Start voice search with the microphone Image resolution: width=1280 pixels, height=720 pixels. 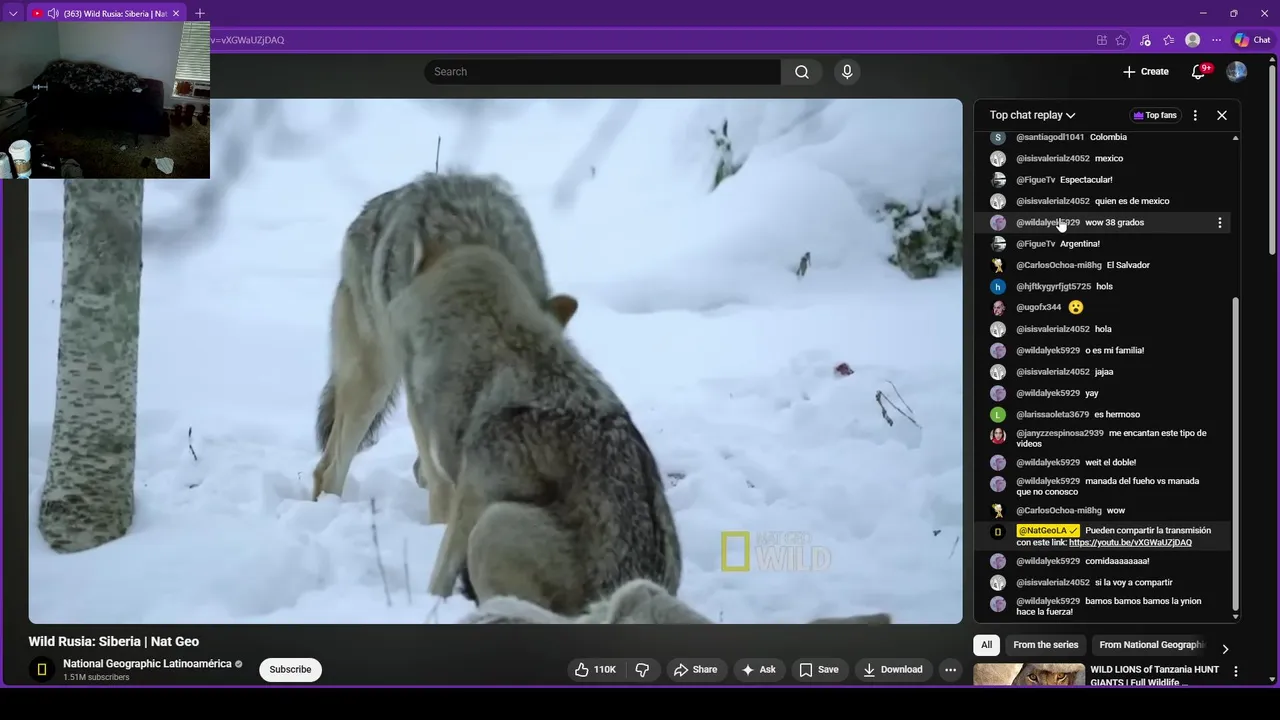click(x=847, y=72)
